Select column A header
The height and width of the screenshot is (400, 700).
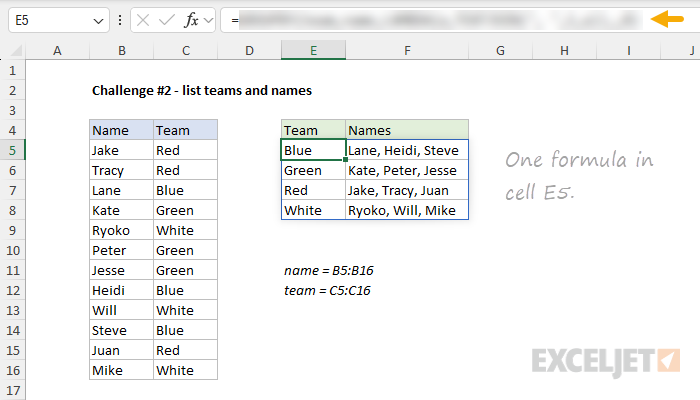[x=57, y=50]
